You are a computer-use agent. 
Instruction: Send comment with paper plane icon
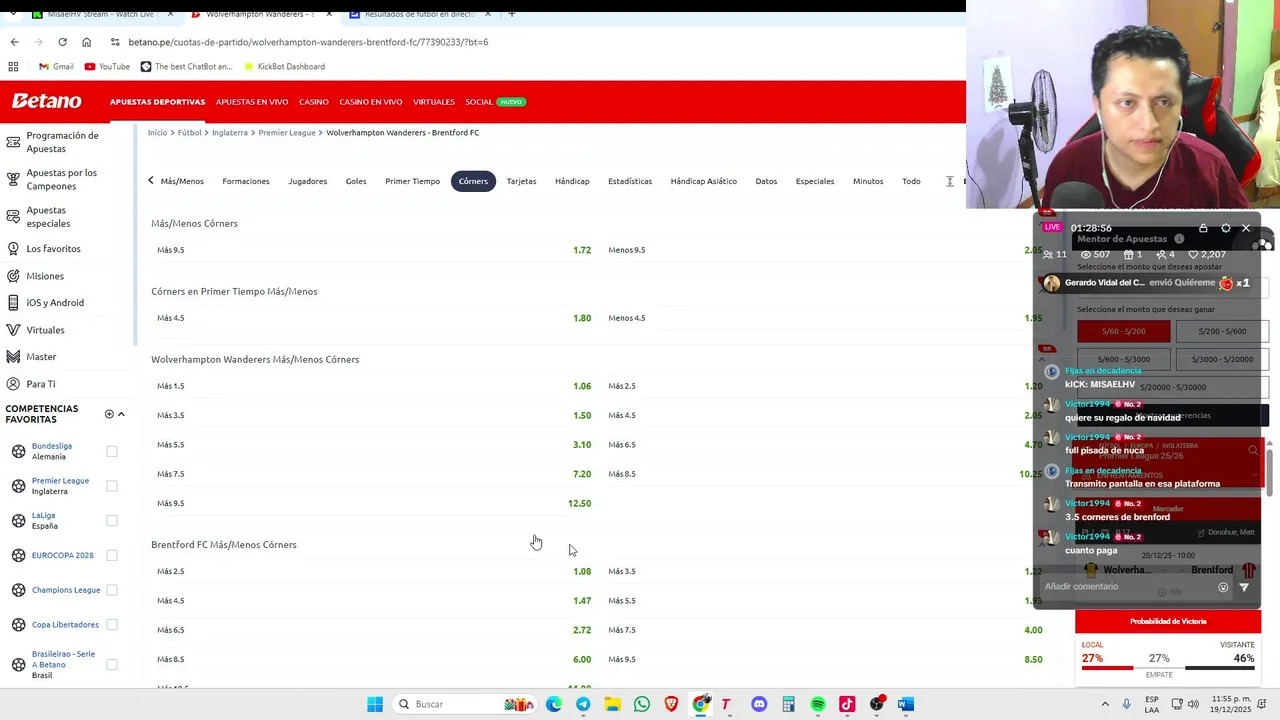pyautogui.click(x=1244, y=587)
